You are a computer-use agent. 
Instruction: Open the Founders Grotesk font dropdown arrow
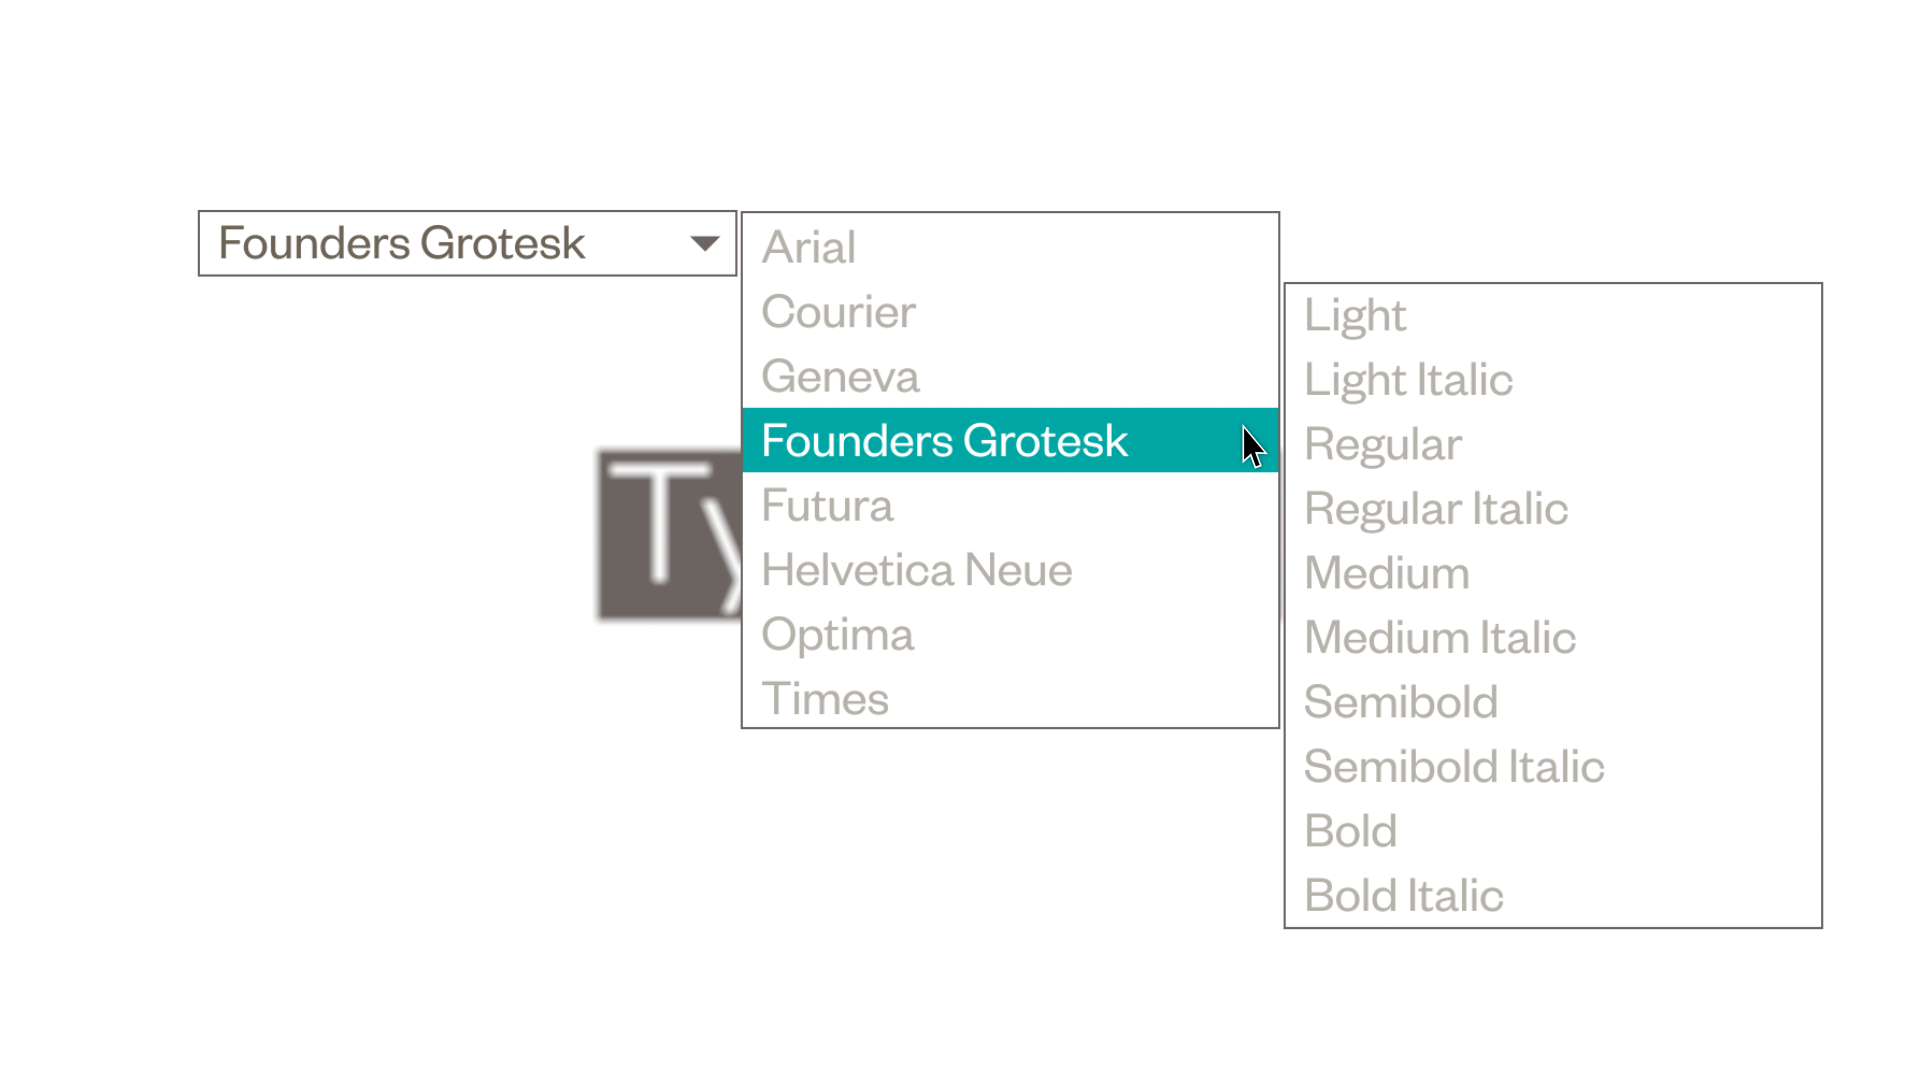pyautogui.click(x=705, y=243)
